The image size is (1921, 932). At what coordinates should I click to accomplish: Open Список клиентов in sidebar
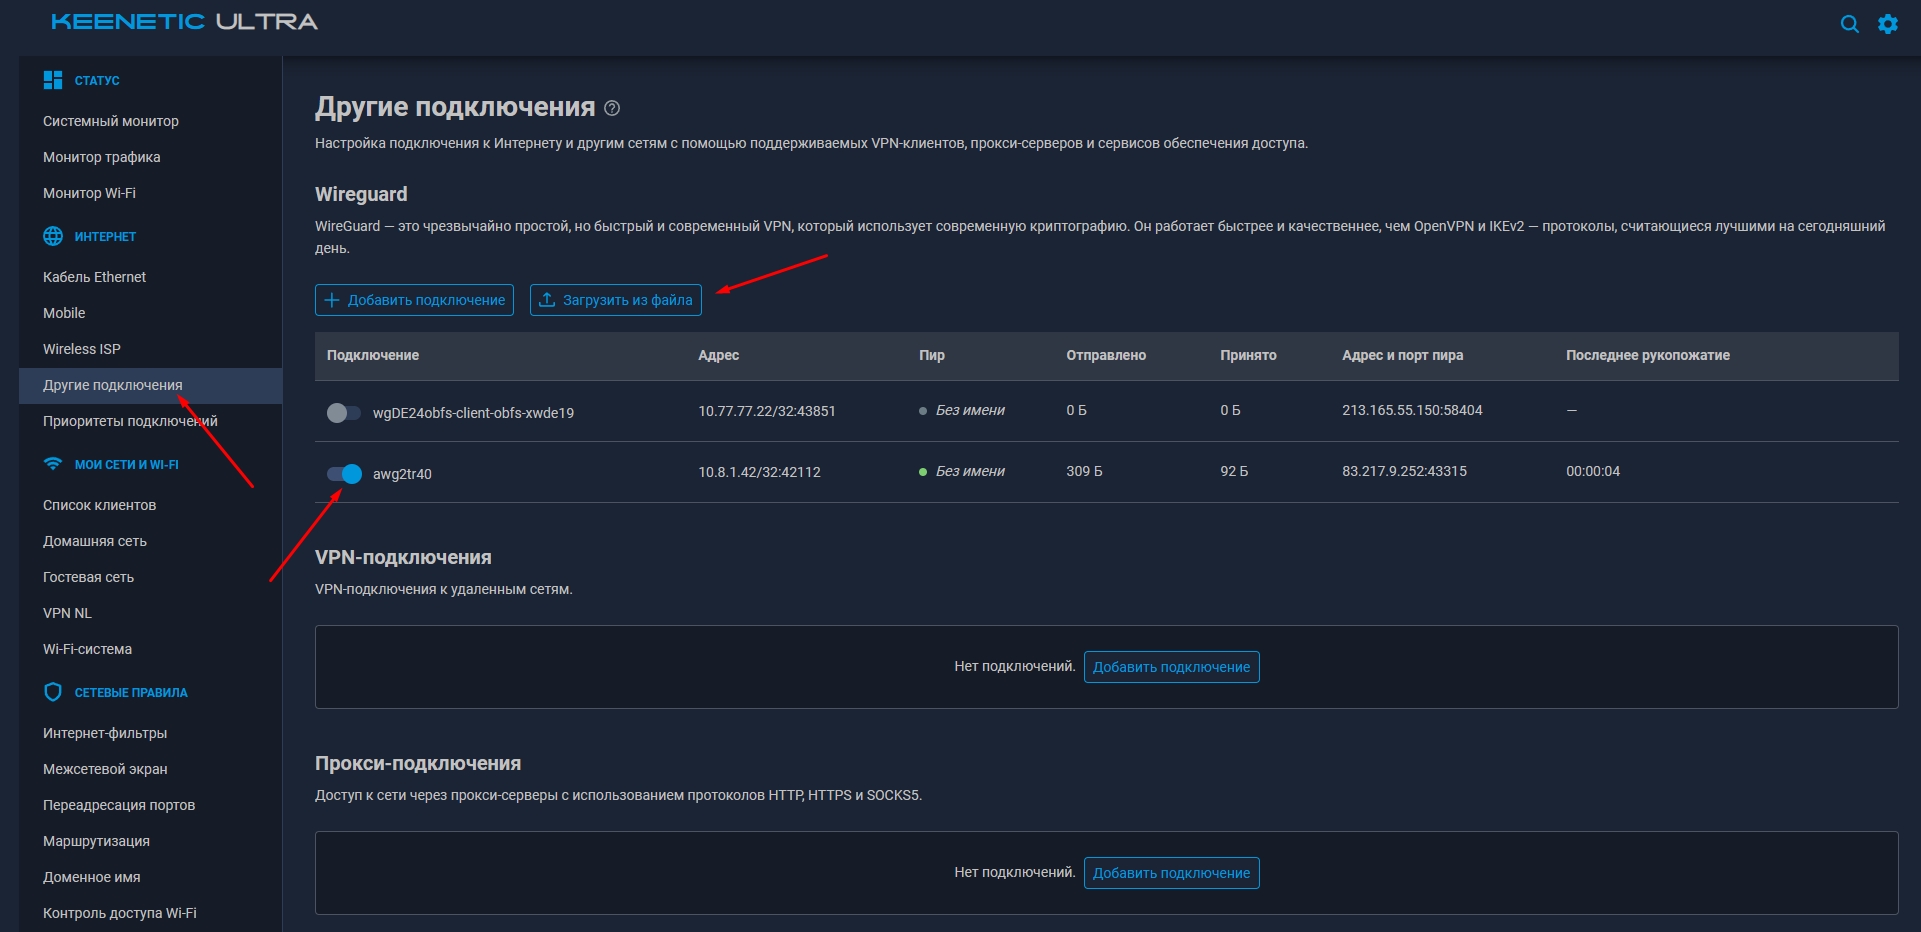tap(99, 505)
